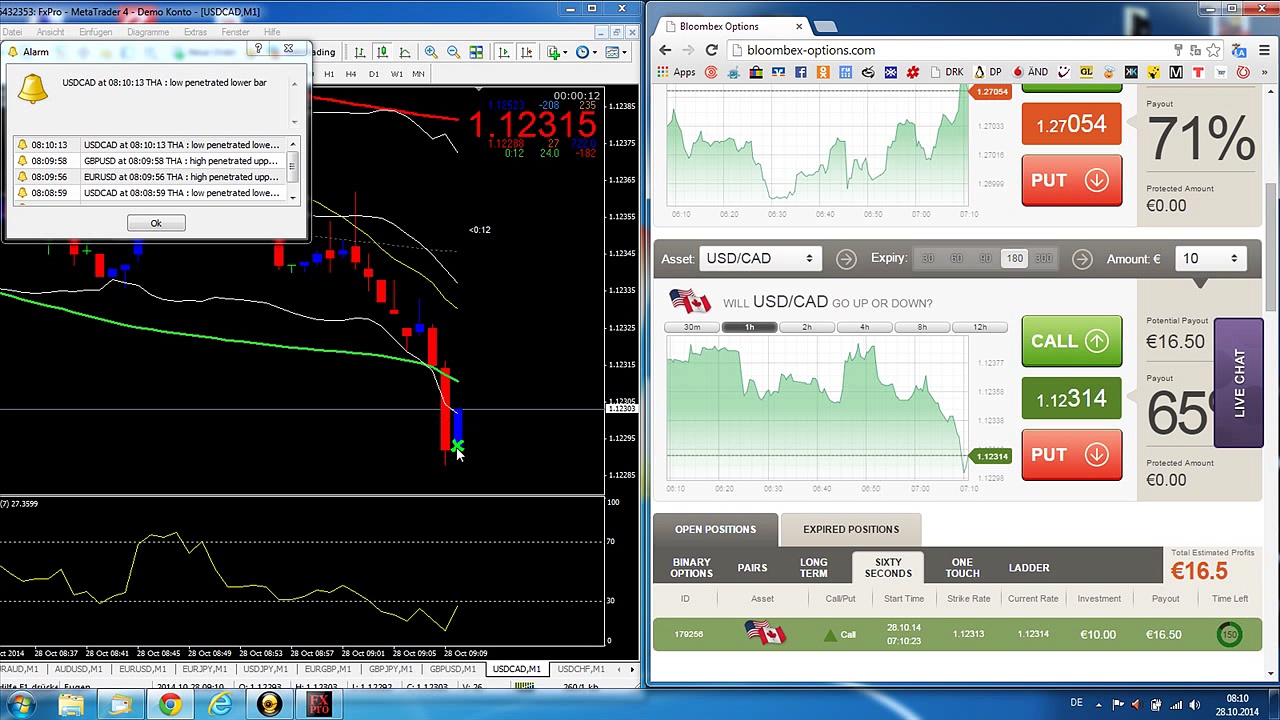Click the tile windows icon in MetaTrader toolbar
This screenshot has width=1280, height=720.
pyautogui.click(x=476, y=52)
